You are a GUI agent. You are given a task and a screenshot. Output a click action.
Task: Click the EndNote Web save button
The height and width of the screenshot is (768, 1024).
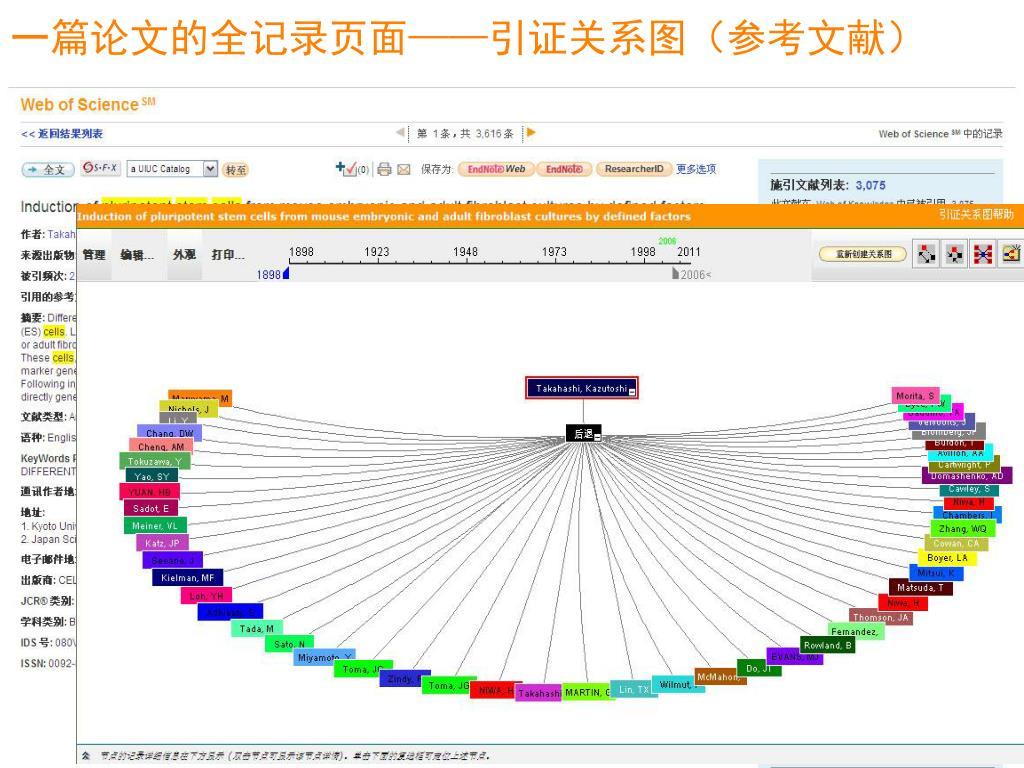coord(496,169)
